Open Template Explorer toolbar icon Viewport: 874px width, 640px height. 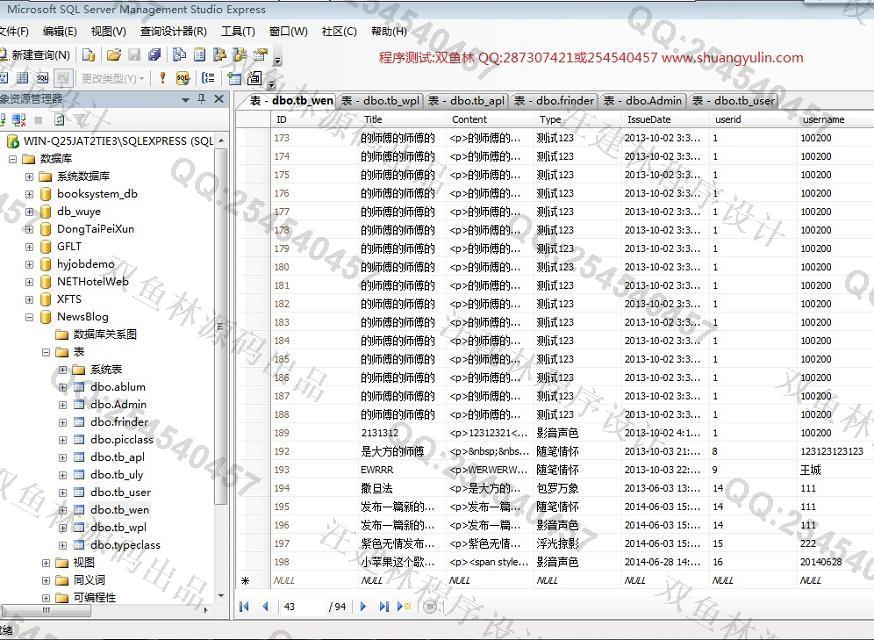pyautogui.click(x=240, y=55)
